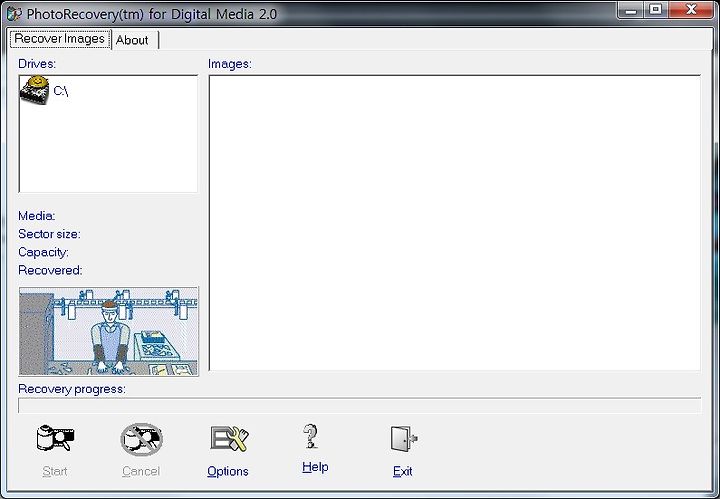Click the Capacity: label
This screenshot has width=720, height=499.
click(x=43, y=252)
